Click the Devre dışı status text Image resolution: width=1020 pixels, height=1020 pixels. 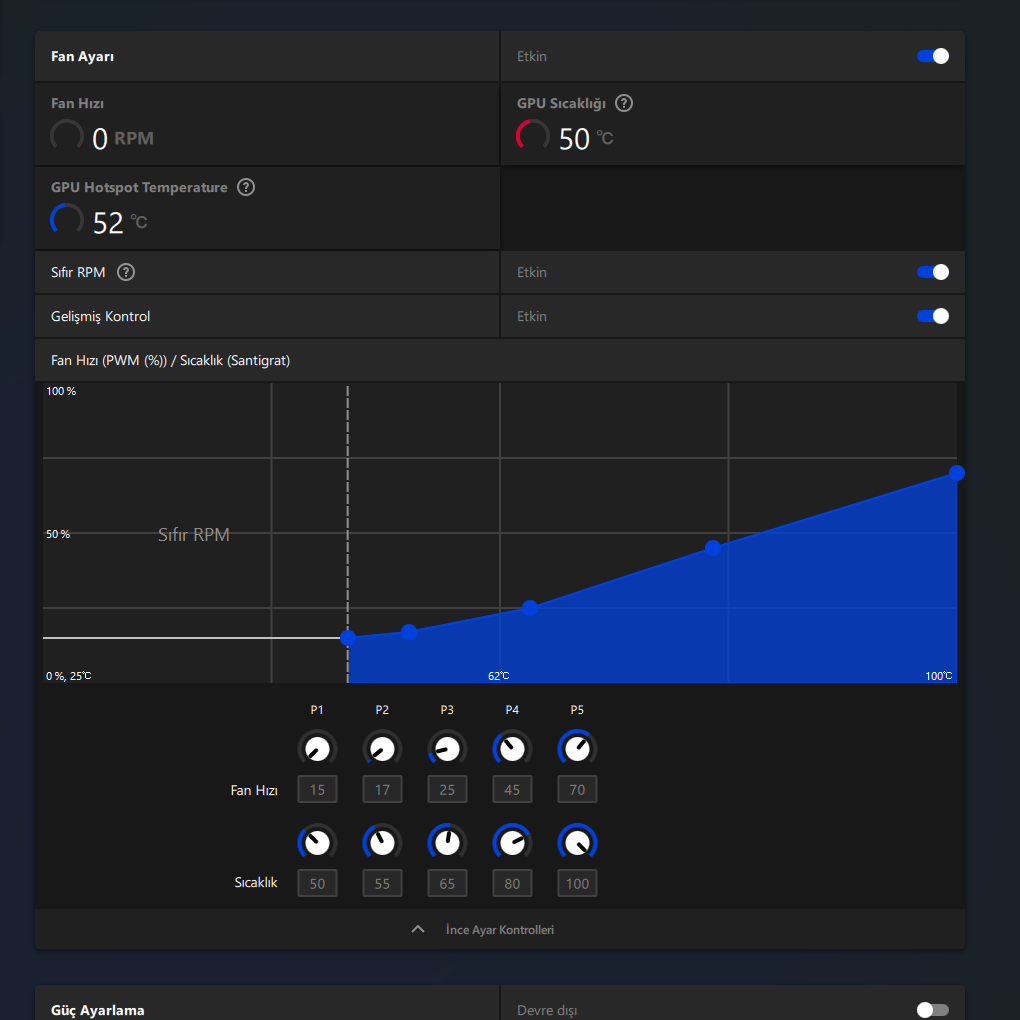pos(547,1010)
